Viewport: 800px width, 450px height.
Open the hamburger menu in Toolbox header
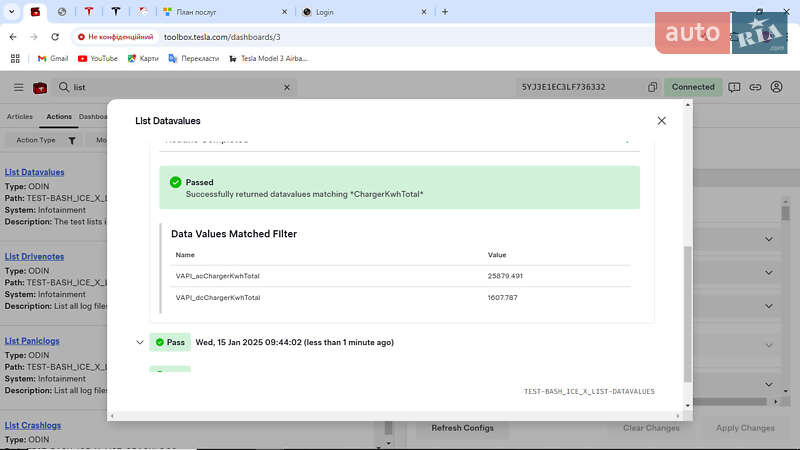(18, 87)
